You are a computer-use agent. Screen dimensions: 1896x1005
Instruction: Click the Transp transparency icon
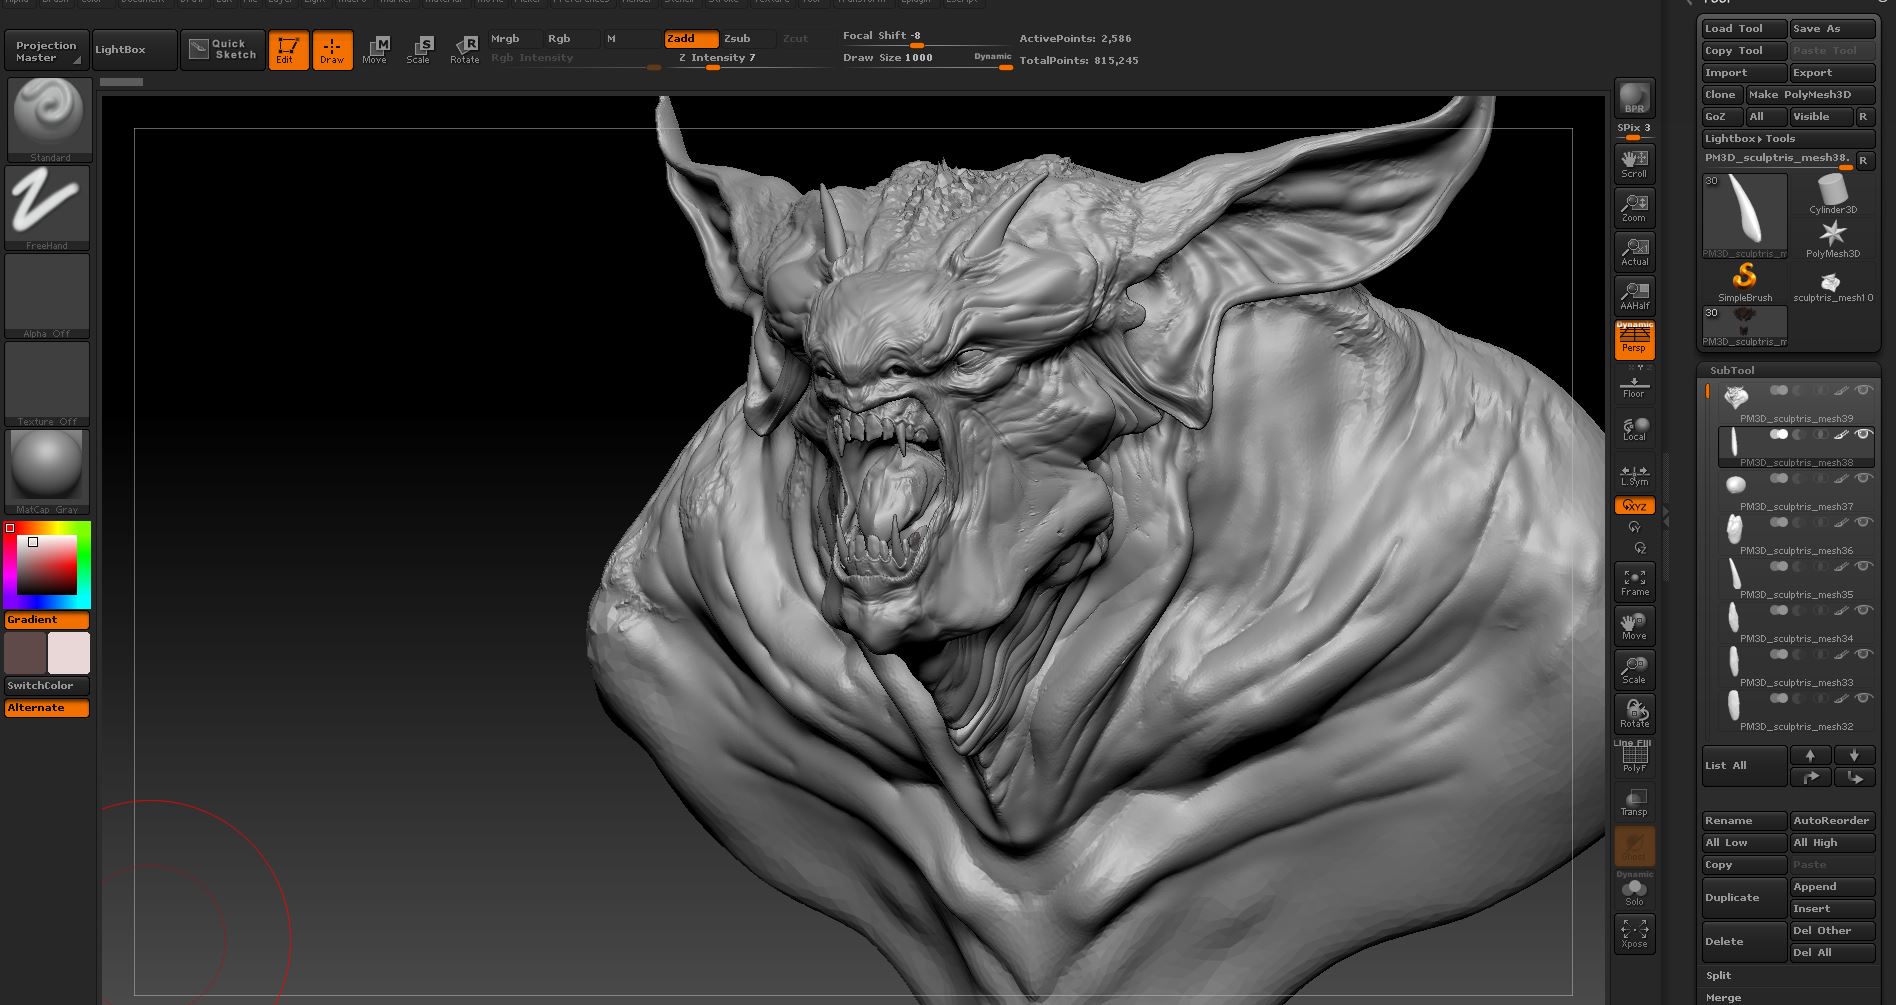click(x=1634, y=802)
